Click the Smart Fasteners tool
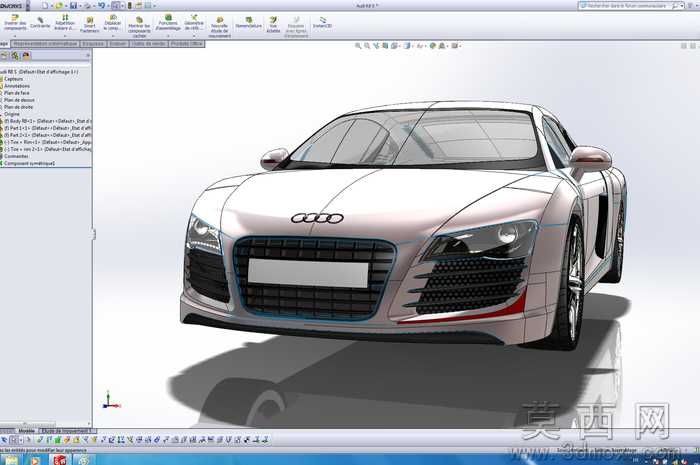 pyautogui.click(x=90, y=25)
